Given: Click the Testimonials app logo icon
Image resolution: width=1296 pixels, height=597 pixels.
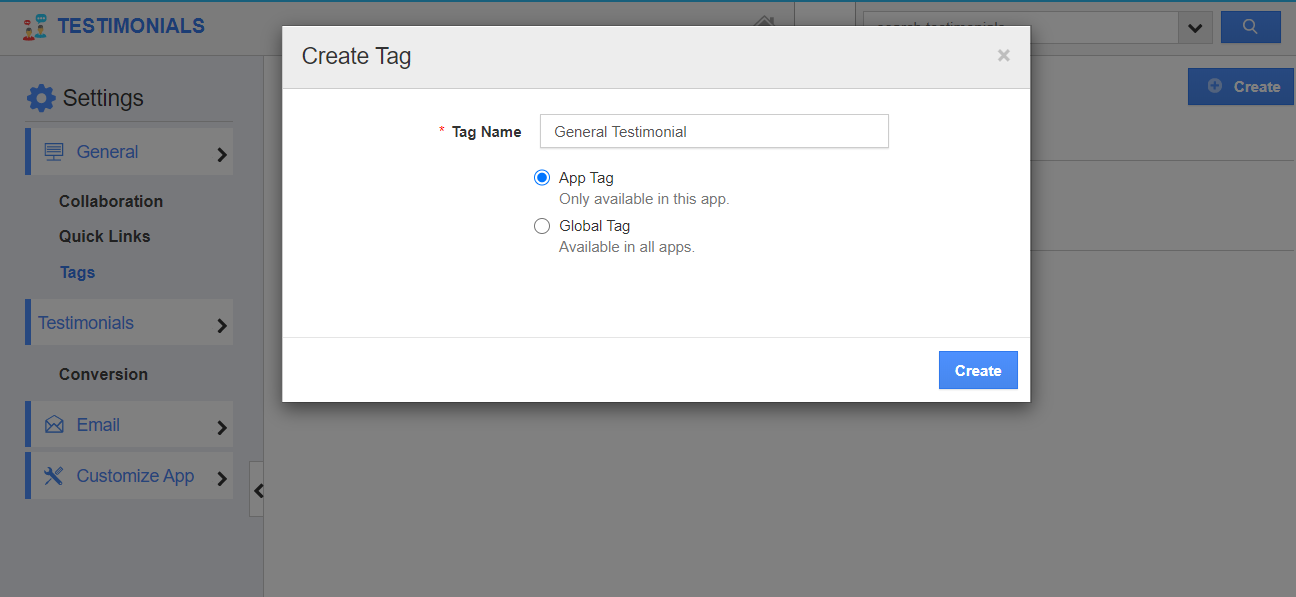Looking at the screenshot, I should tap(34, 27).
